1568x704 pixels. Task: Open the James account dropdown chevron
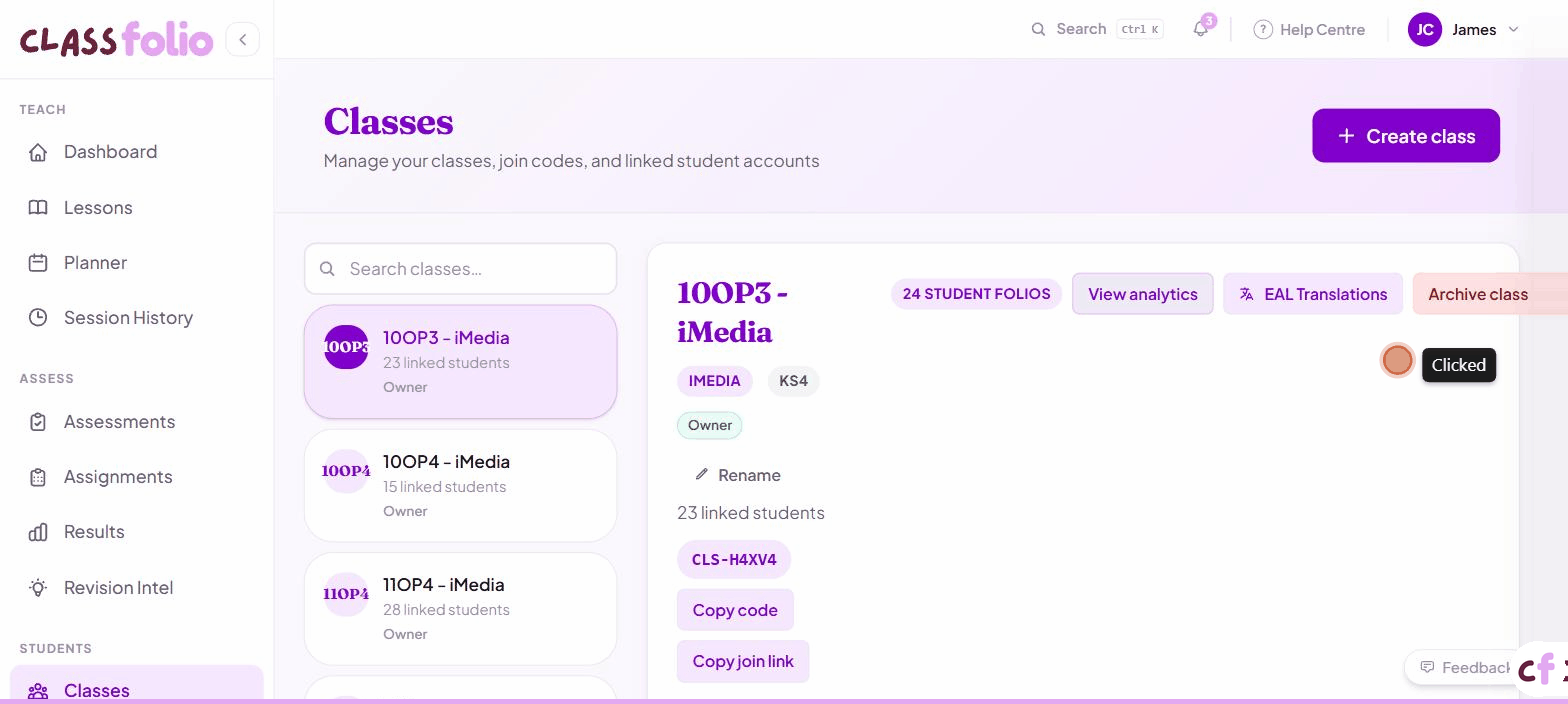(x=1513, y=29)
